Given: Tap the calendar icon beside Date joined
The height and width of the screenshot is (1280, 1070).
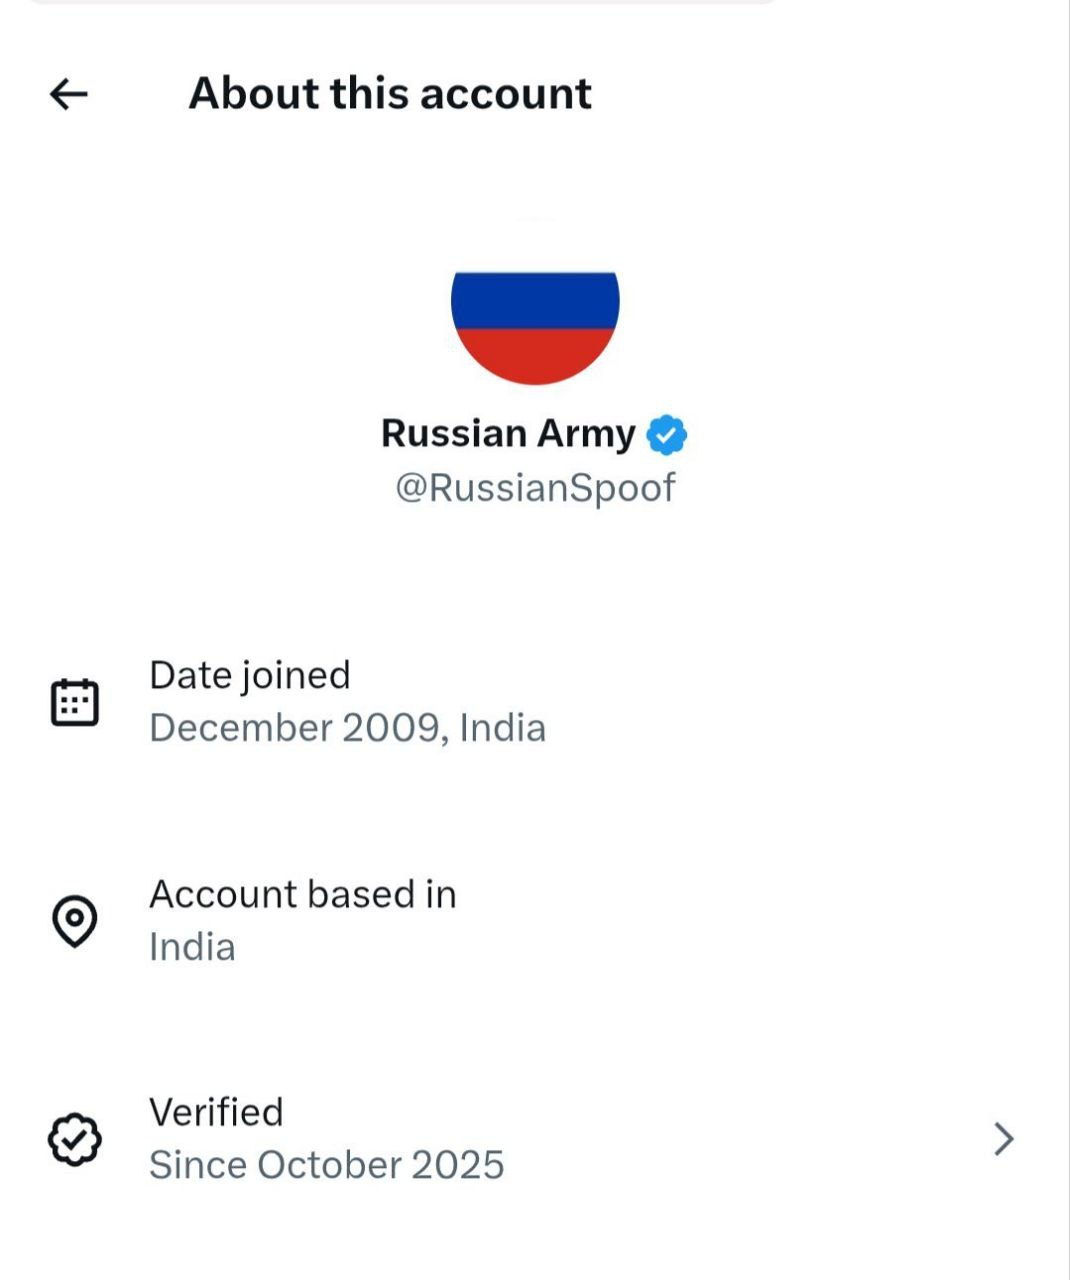Looking at the screenshot, I should point(75,702).
